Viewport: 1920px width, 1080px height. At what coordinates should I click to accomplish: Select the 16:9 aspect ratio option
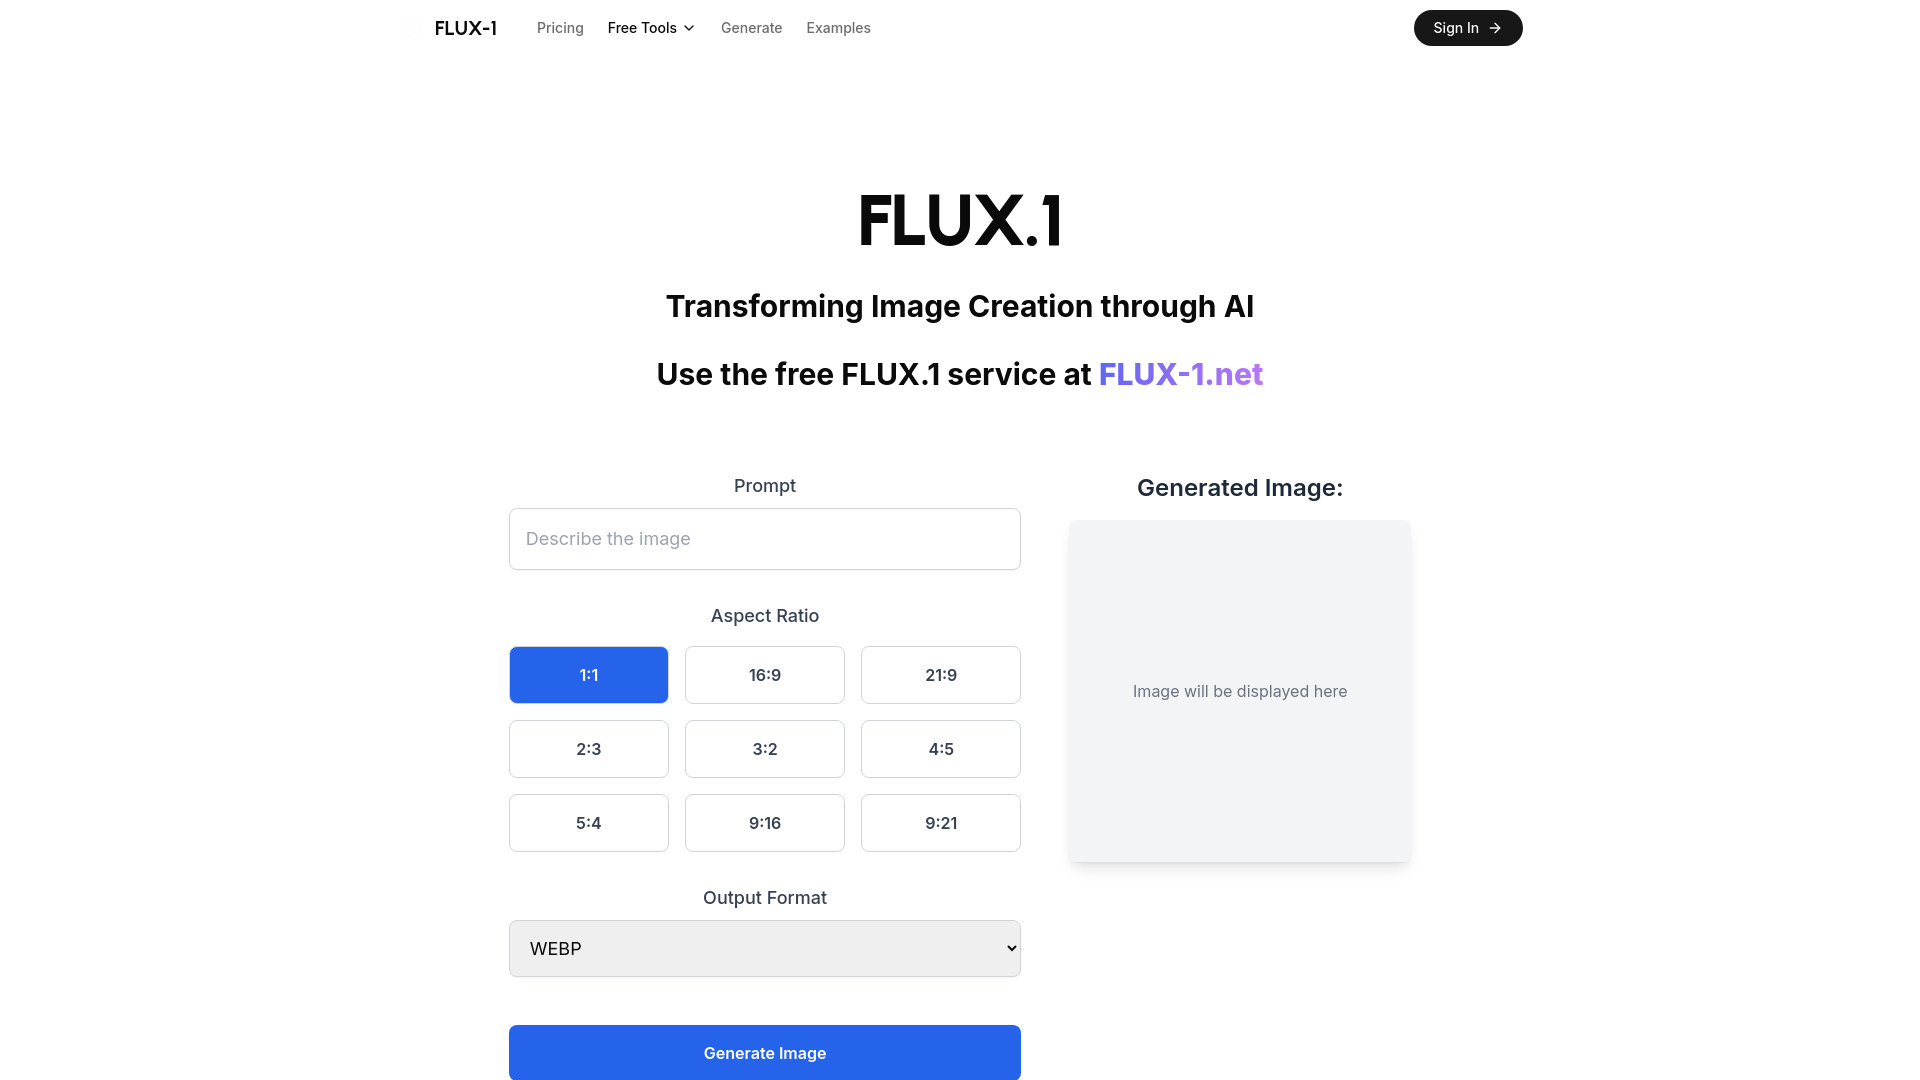[x=764, y=674]
